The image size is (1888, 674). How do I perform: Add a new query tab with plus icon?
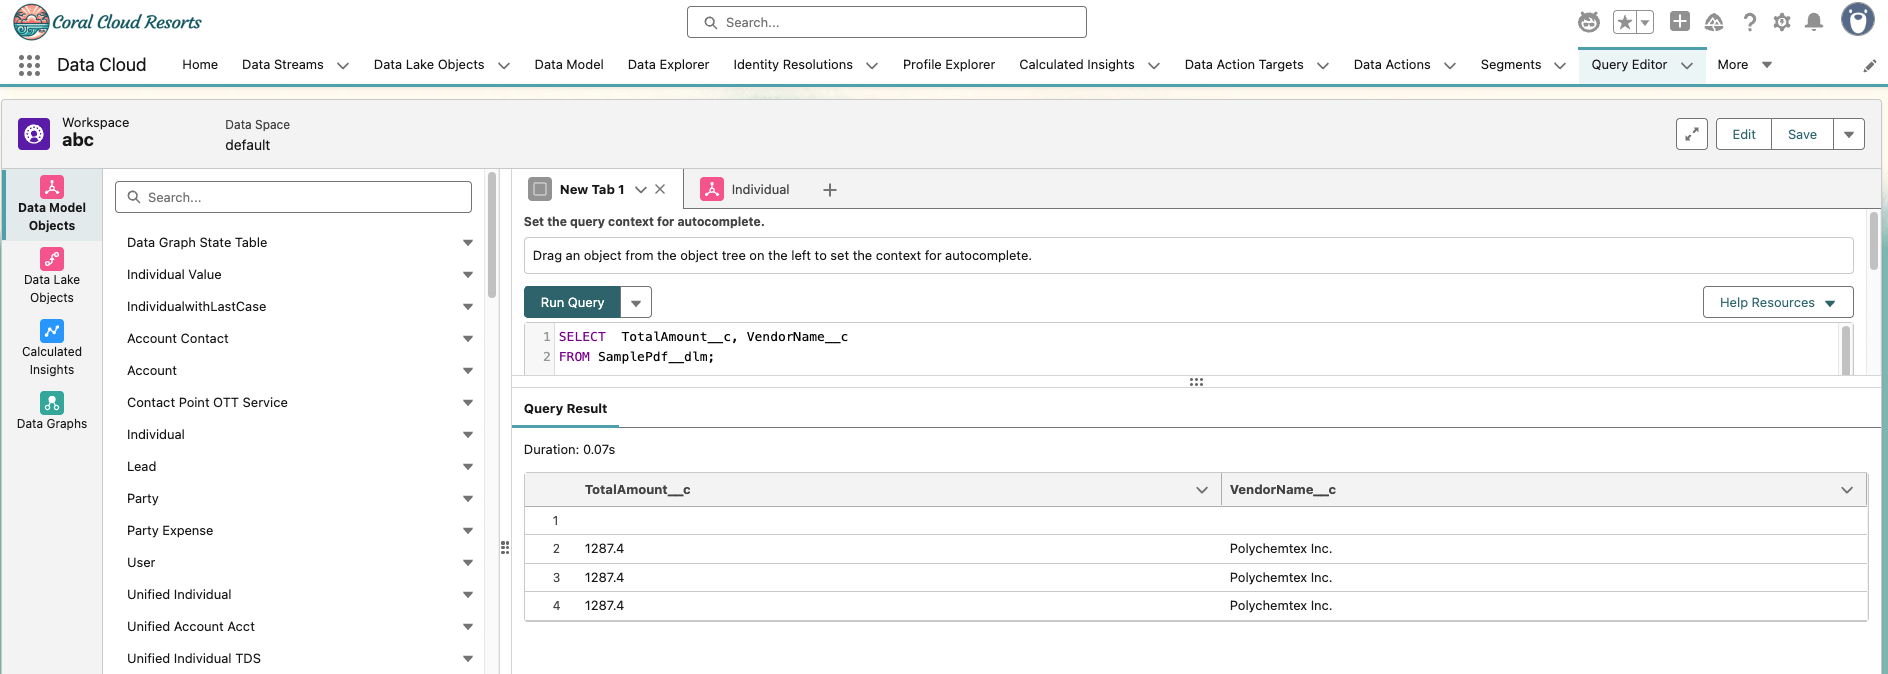(830, 190)
